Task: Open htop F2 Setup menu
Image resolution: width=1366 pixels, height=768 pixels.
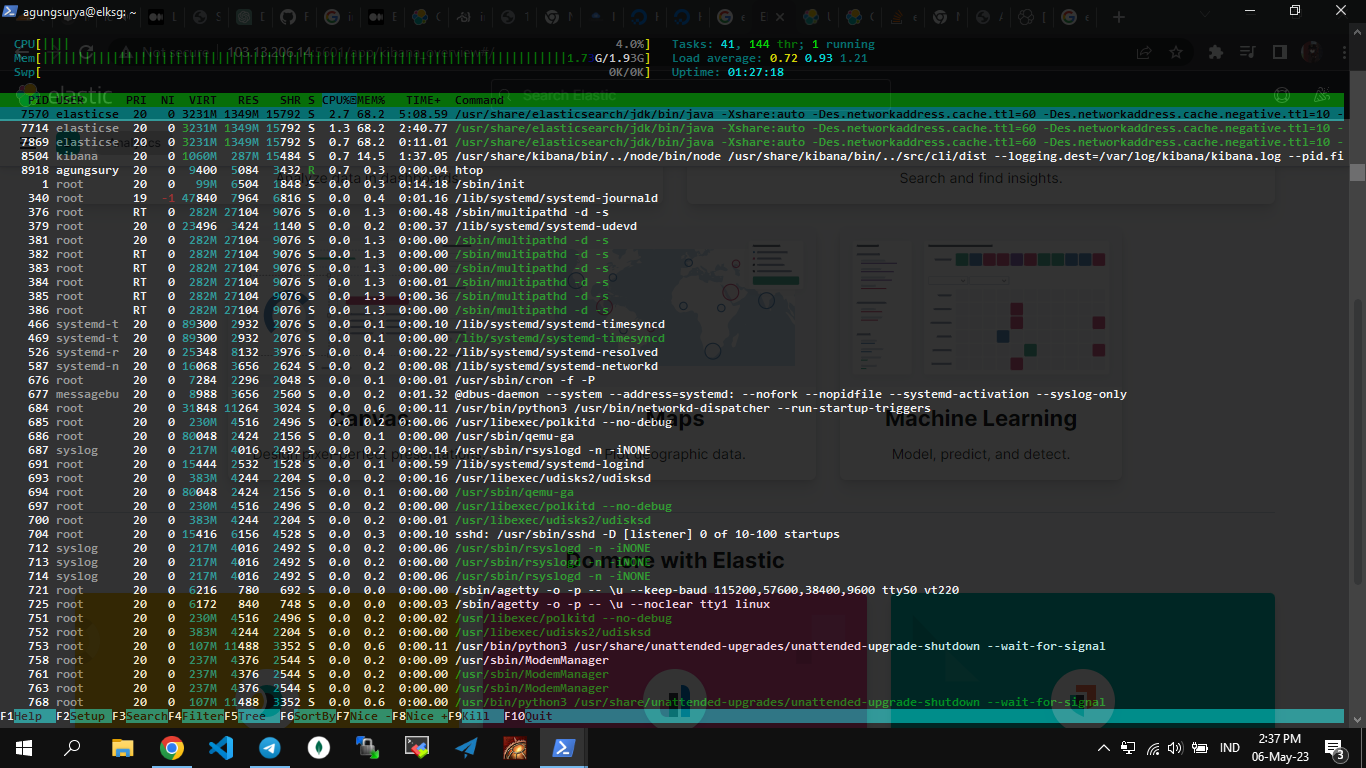Action: click(86, 716)
